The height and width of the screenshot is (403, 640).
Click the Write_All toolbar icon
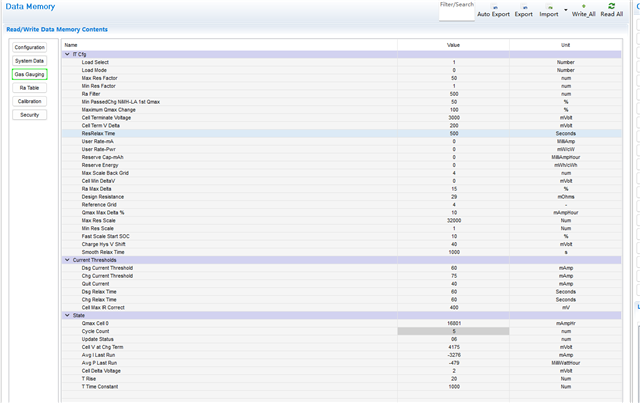(583, 11)
